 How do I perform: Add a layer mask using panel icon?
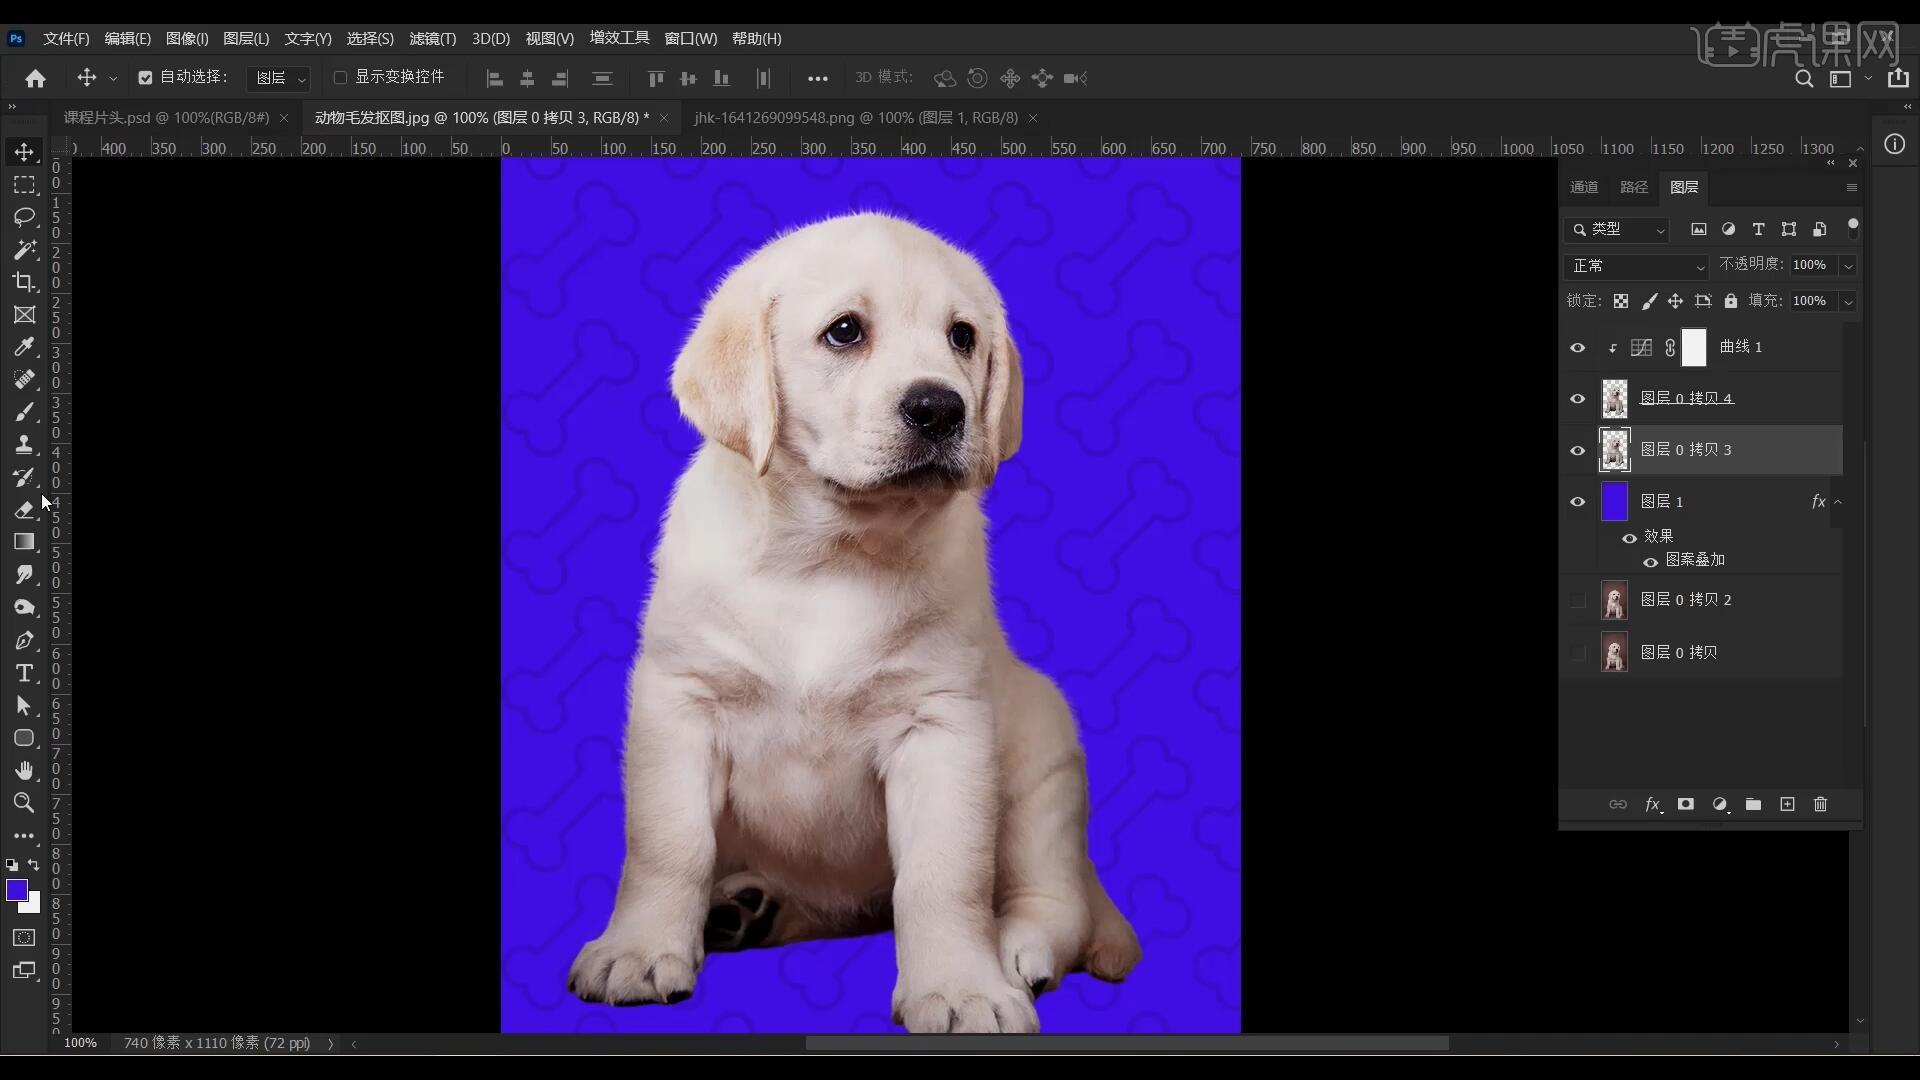pyautogui.click(x=1686, y=805)
